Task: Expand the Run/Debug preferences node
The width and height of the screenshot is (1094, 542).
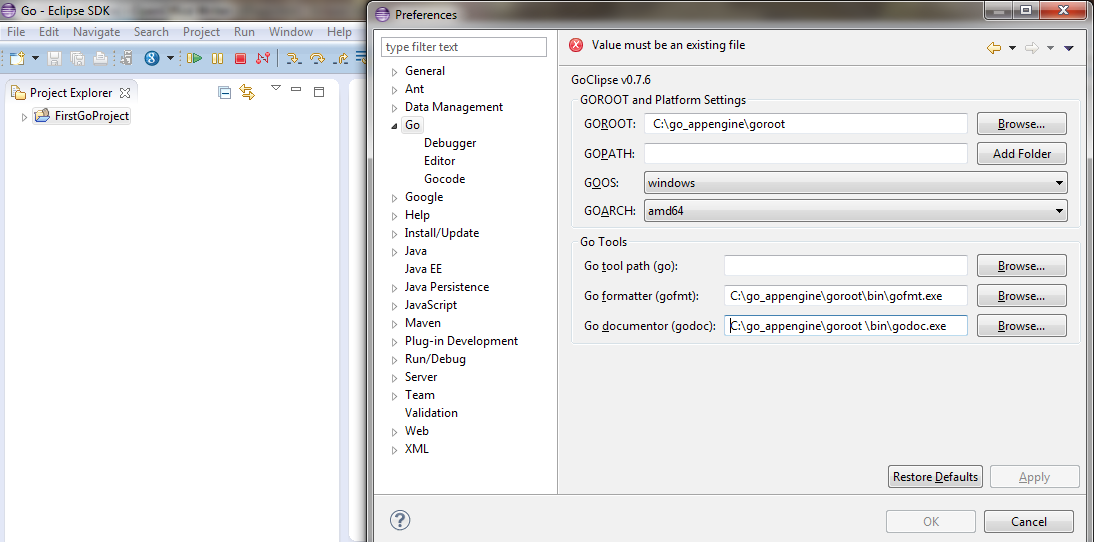Action: coord(395,360)
